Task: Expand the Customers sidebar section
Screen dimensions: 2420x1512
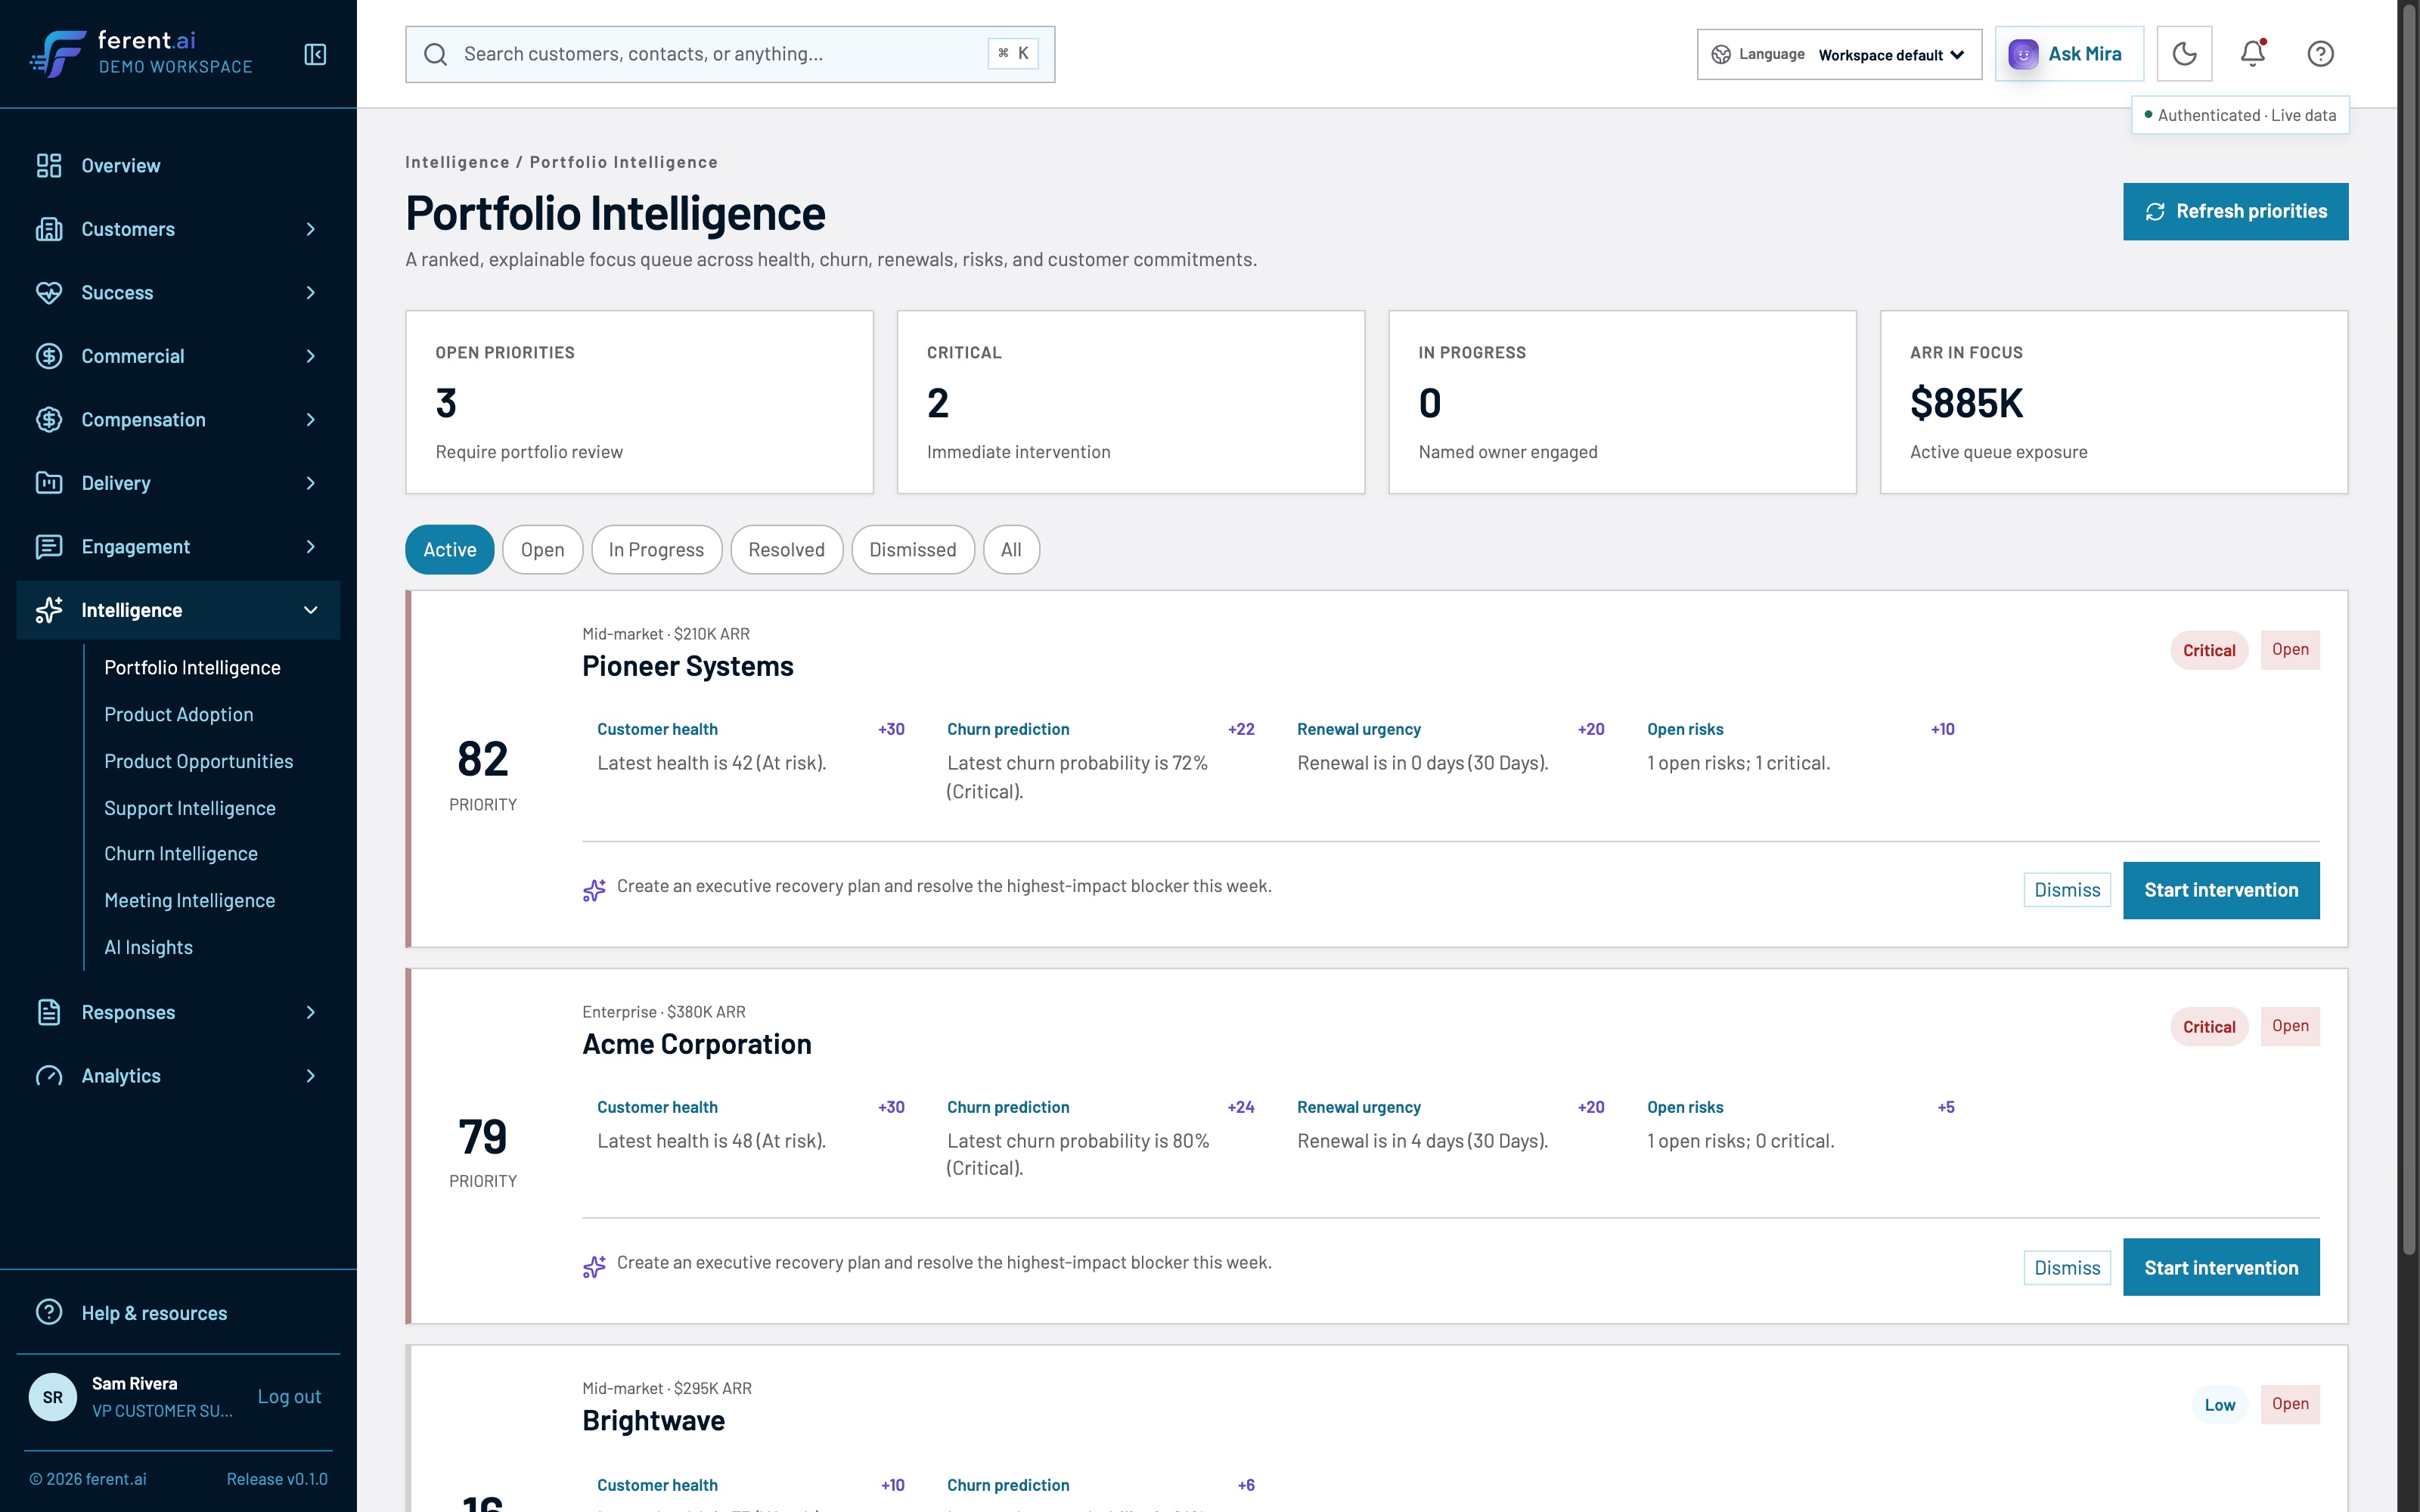Action: 178,229
